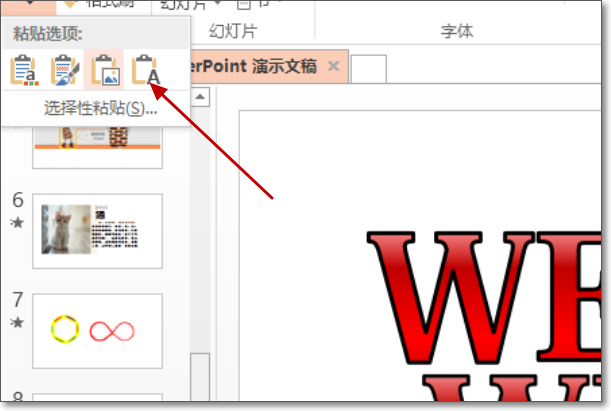Select slide 7 circle and infinity thumbnail

point(97,331)
